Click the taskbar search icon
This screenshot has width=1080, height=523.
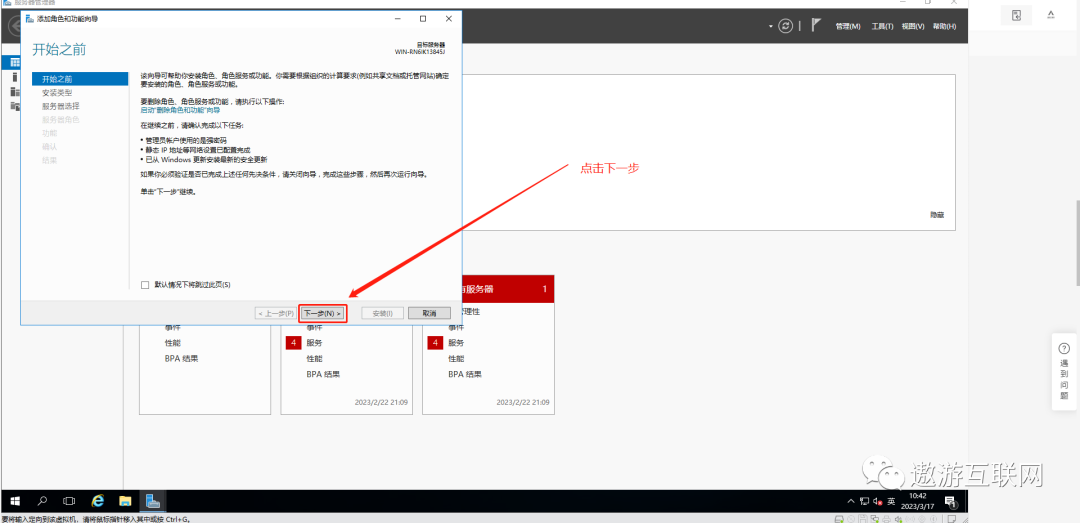click(x=42, y=501)
